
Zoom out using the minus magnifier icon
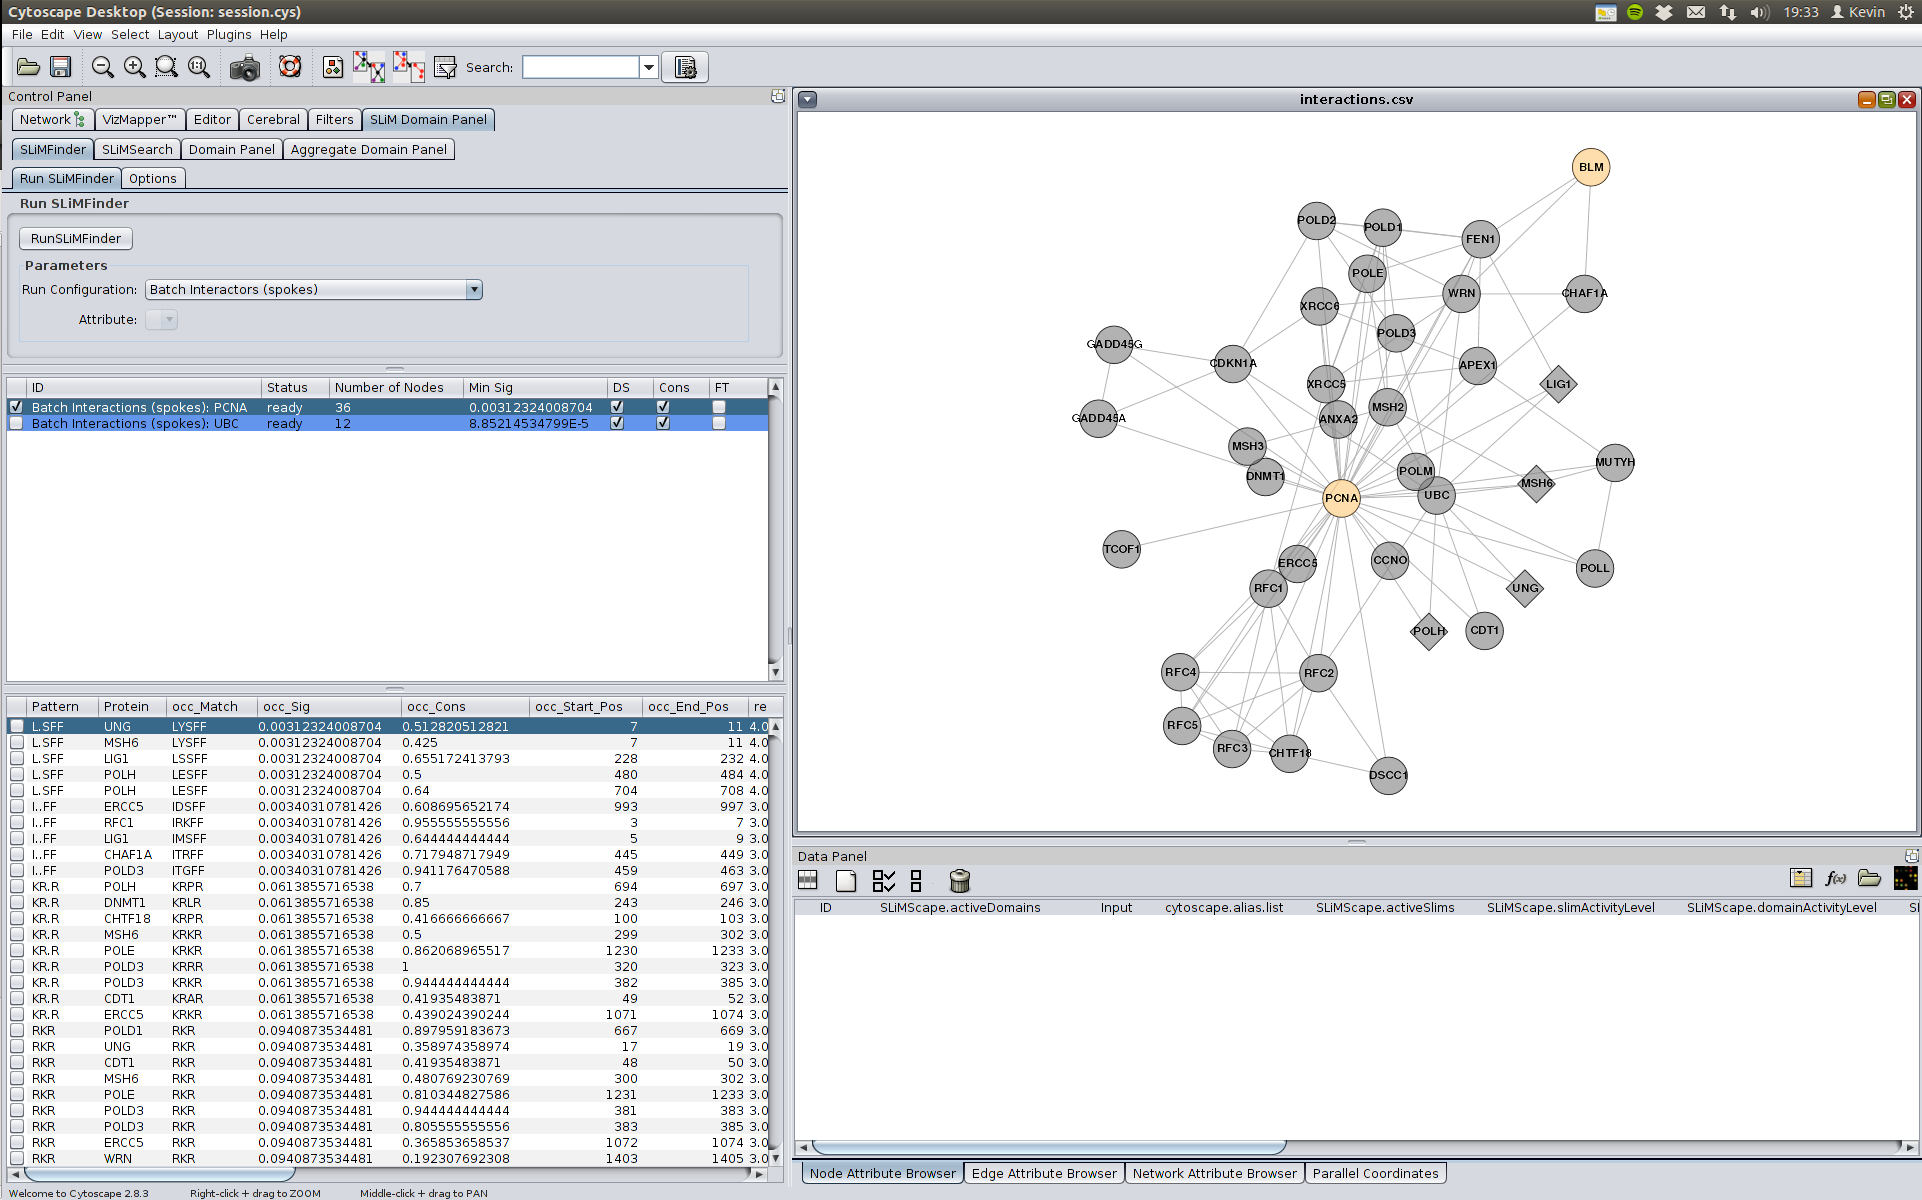102,67
